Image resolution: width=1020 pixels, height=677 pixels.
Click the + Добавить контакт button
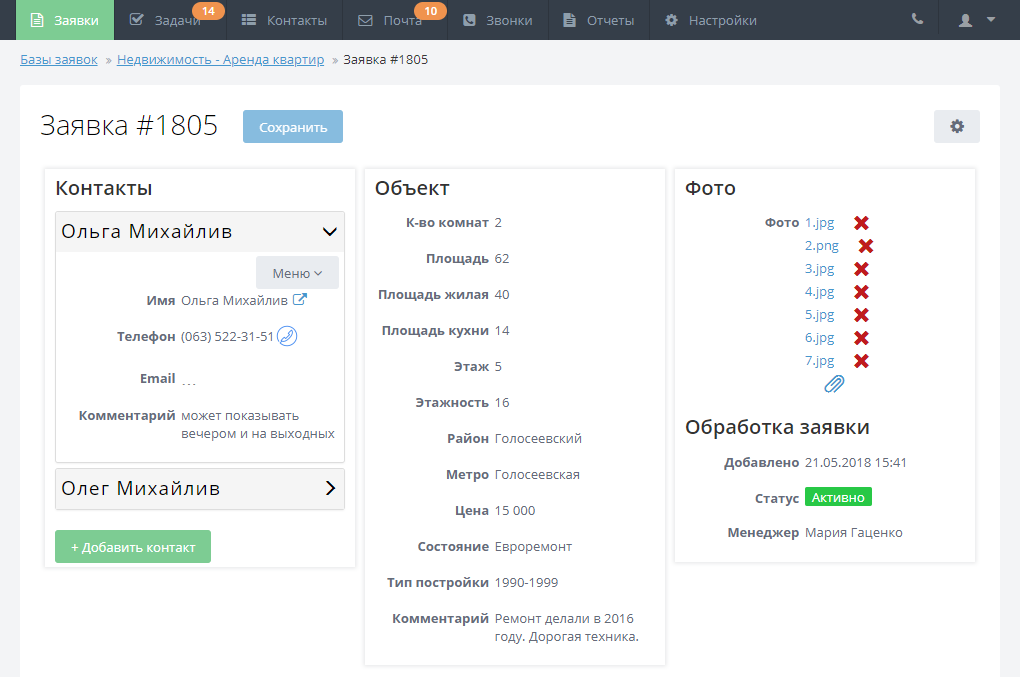pos(133,547)
